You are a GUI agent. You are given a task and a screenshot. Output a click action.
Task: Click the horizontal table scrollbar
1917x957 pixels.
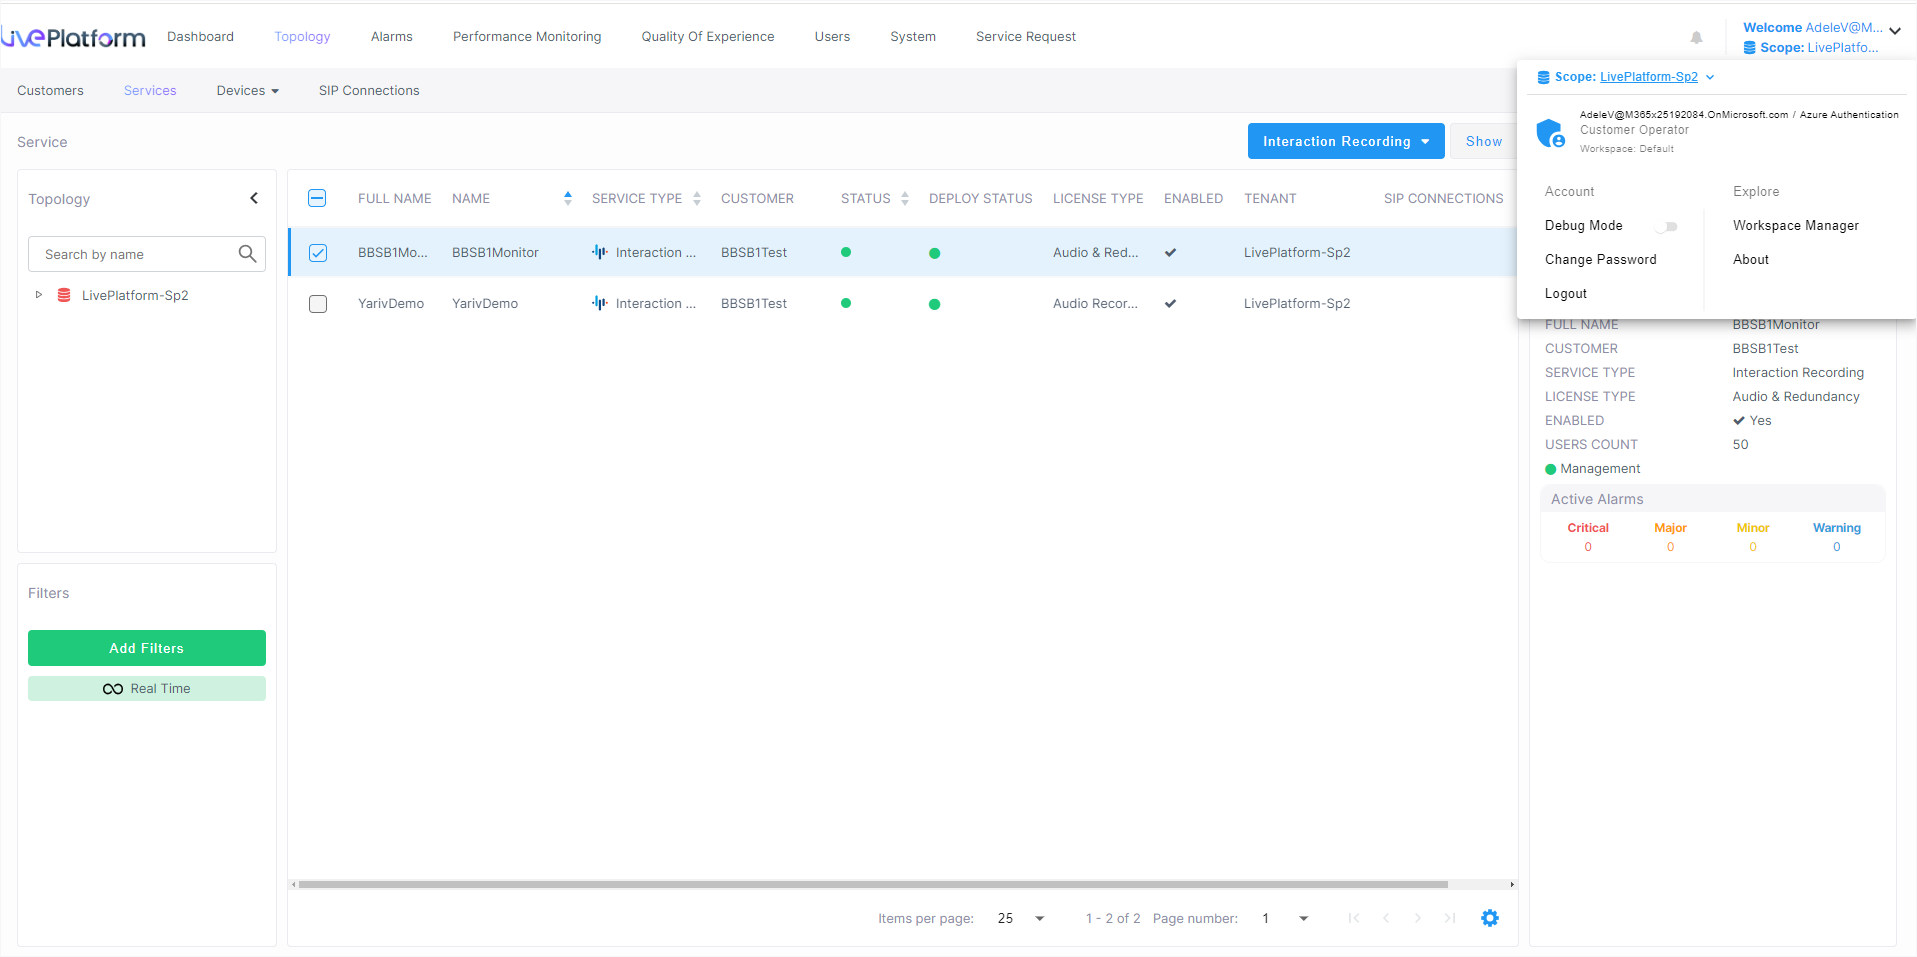(873, 884)
